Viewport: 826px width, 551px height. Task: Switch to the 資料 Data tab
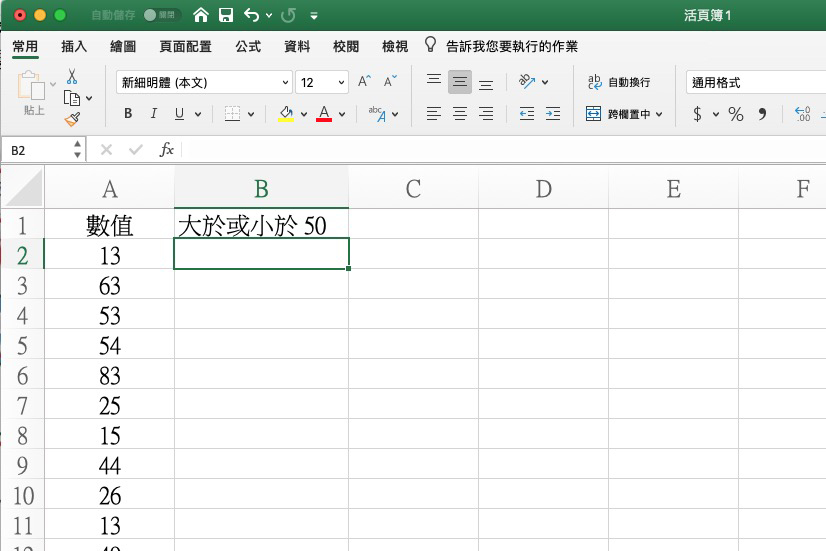(297, 46)
